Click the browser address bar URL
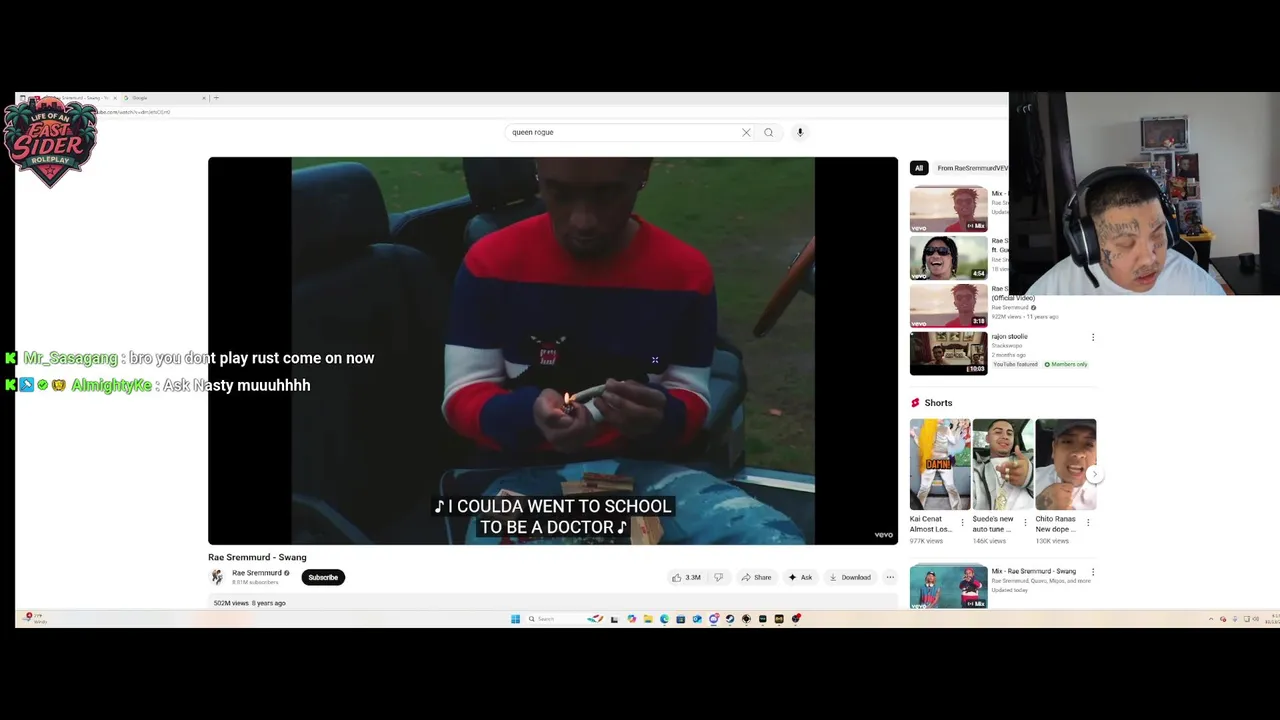Viewport: 1280px width, 720px height. [135, 112]
